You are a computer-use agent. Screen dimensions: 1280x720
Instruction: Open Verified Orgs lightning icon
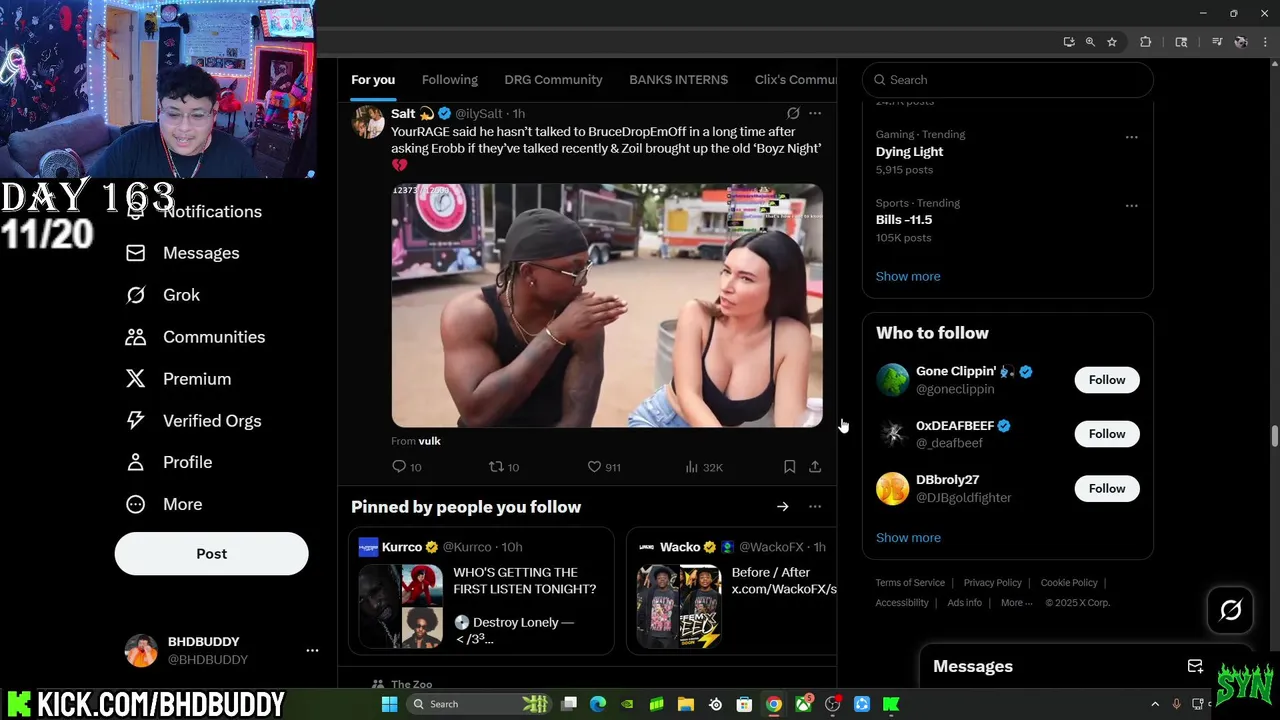[x=136, y=421]
